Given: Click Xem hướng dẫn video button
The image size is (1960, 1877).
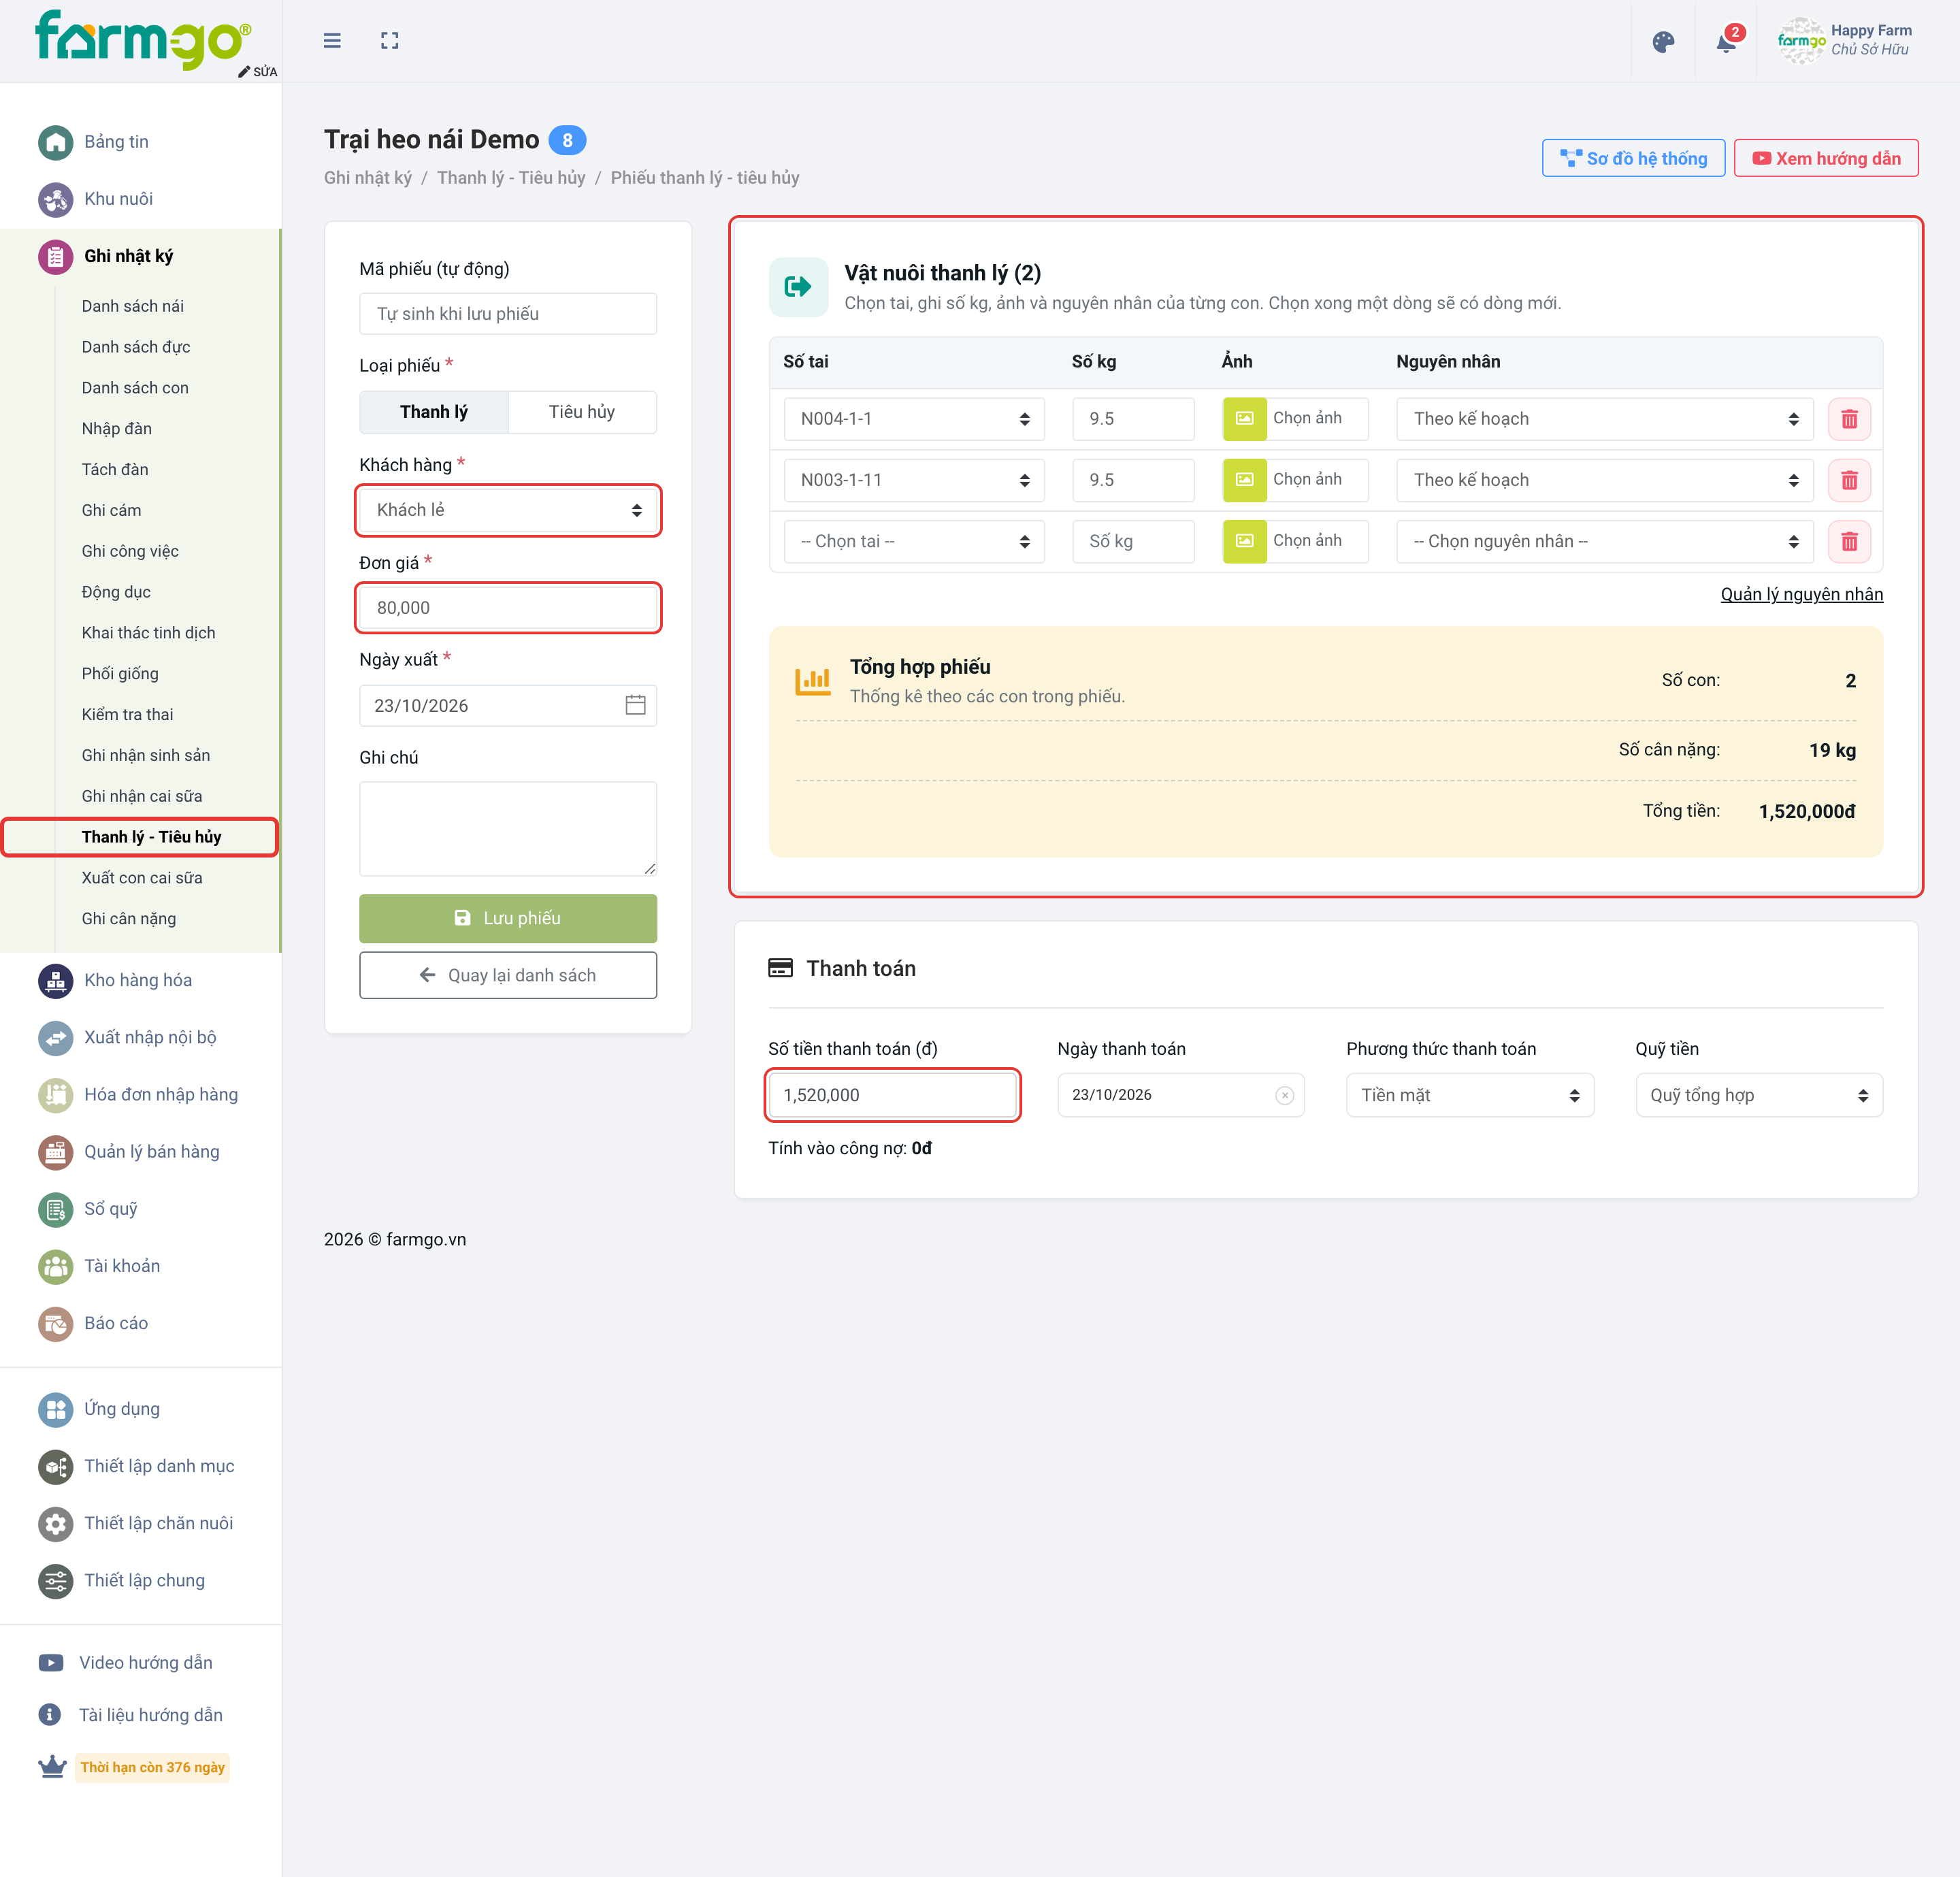Looking at the screenshot, I should [1826, 159].
